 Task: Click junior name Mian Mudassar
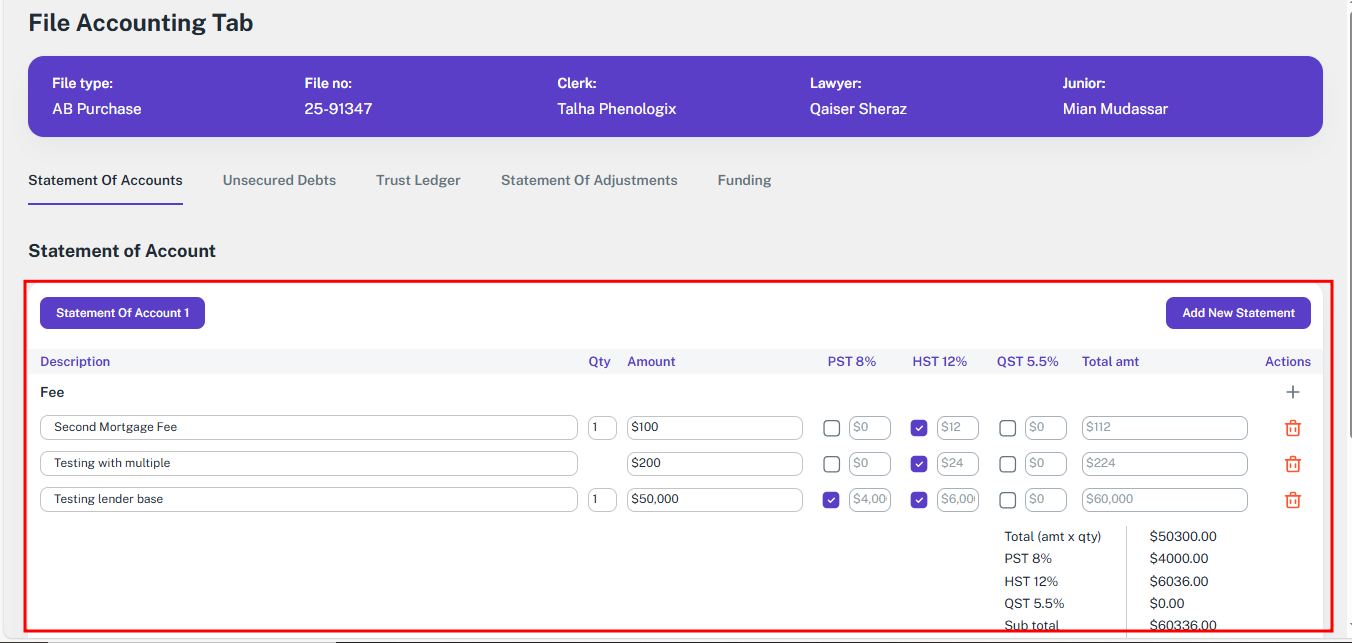click(x=1115, y=109)
